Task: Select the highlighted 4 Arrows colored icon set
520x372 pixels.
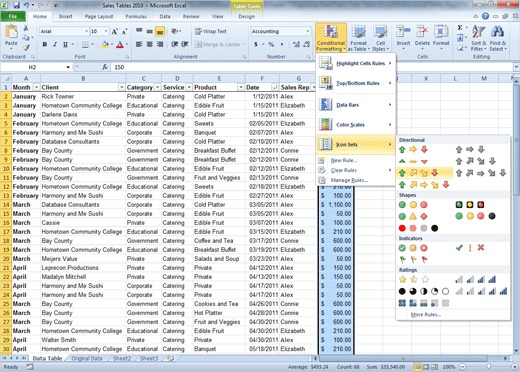Action: pos(424,173)
